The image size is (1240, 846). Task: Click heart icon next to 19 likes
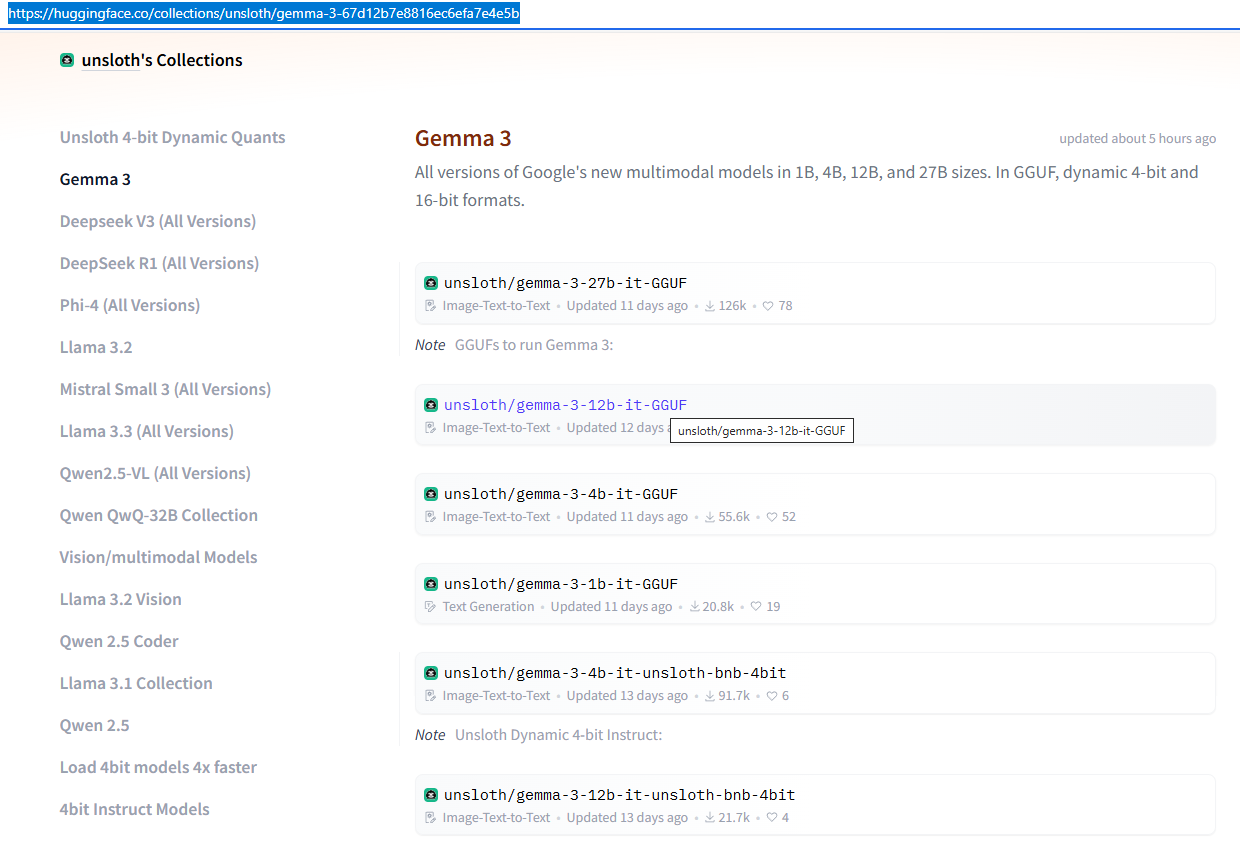[756, 607]
